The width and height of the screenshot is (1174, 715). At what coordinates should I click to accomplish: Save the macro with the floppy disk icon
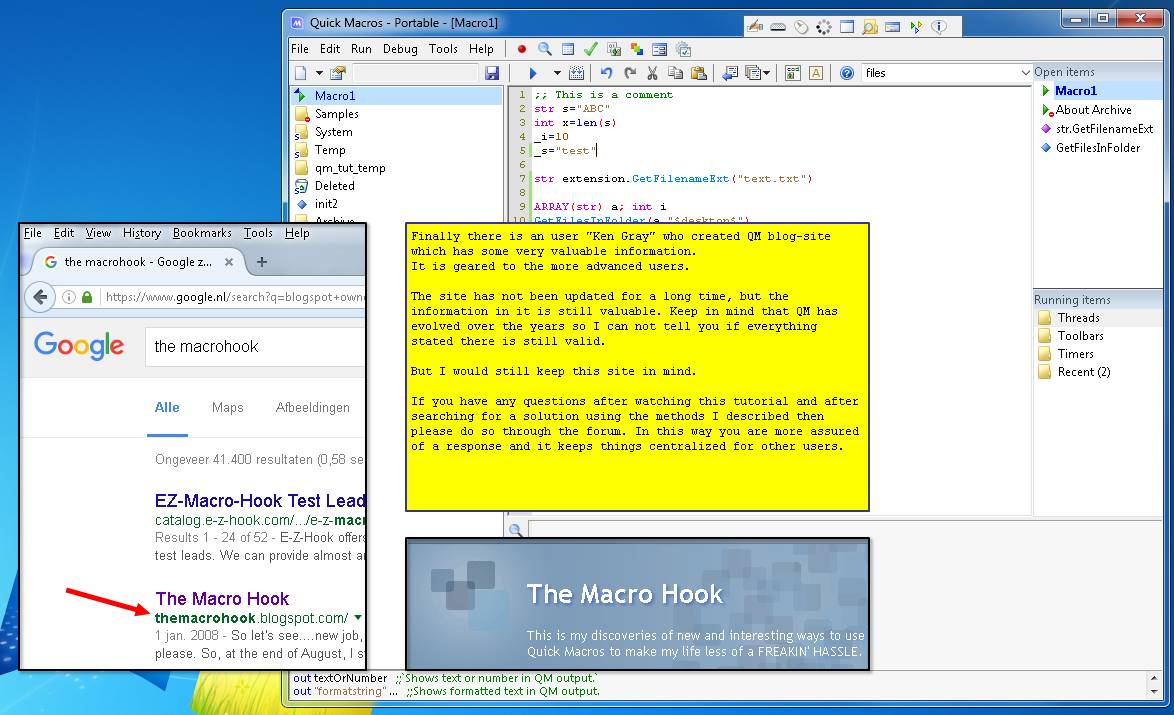tap(492, 73)
